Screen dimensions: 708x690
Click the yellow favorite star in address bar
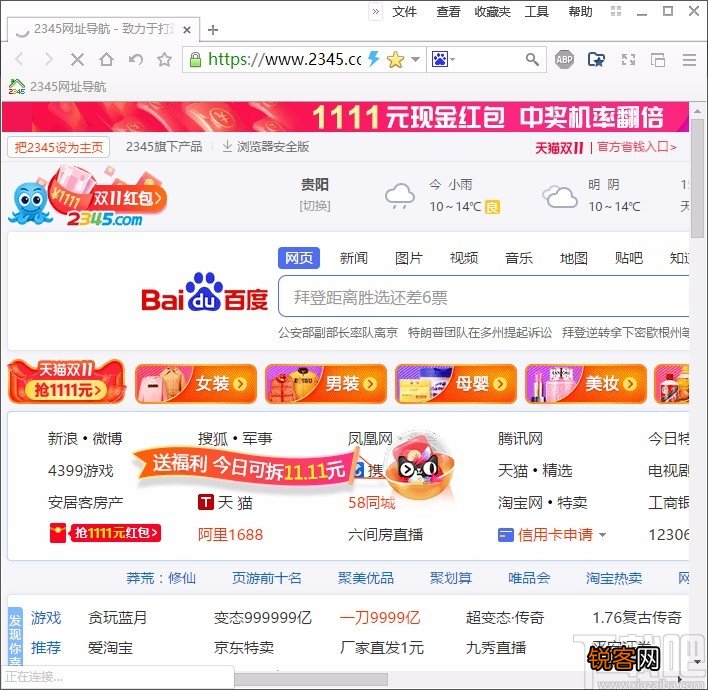click(x=396, y=59)
